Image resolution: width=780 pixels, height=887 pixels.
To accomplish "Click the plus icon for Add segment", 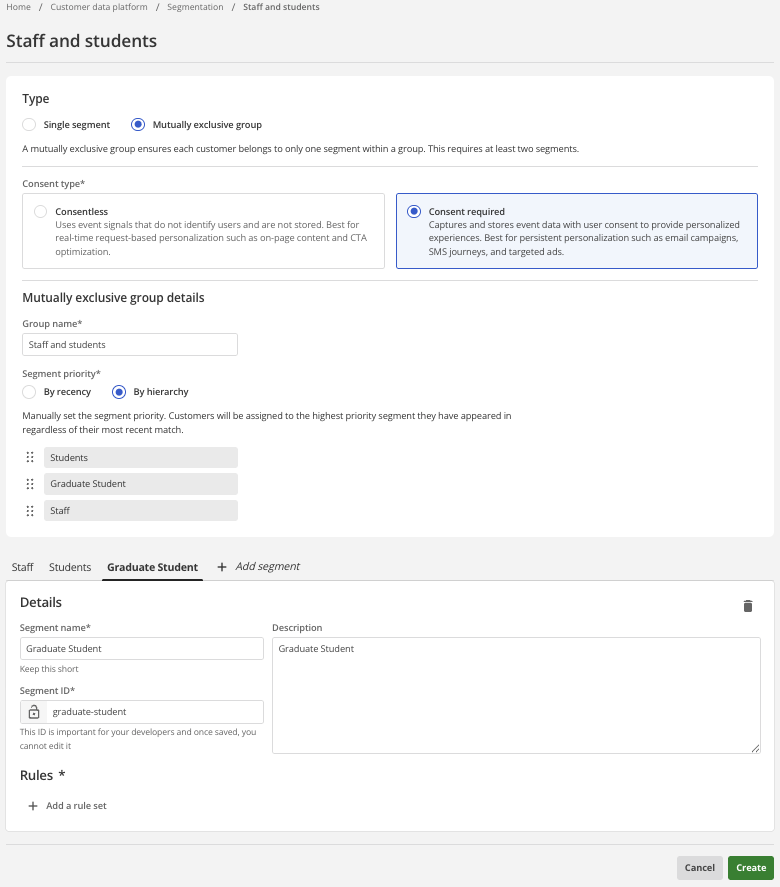I will point(222,567).
